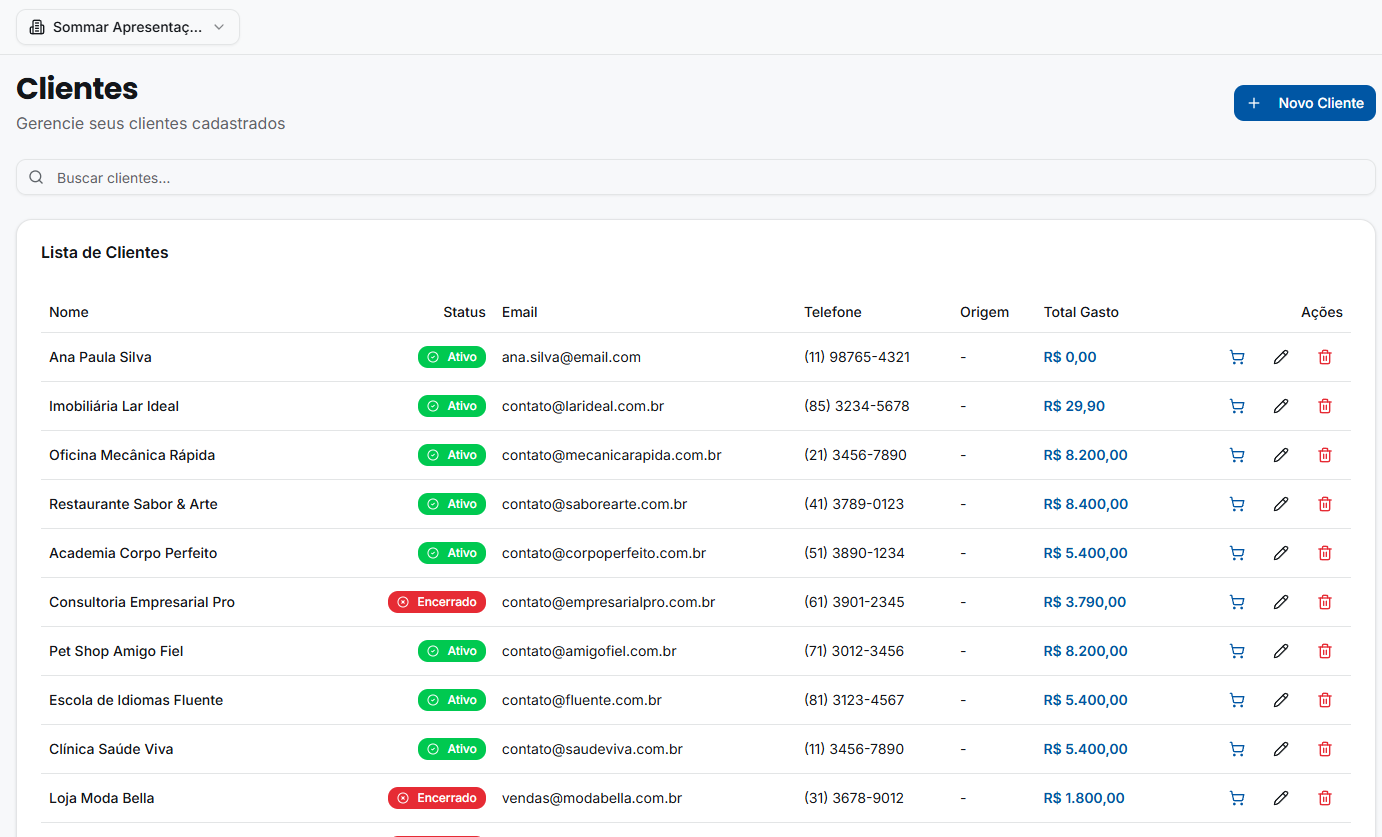Click the Encerrado badge on Consultoria Empresarial Pro
The image size is (1382, 837).
coord(437,602)
